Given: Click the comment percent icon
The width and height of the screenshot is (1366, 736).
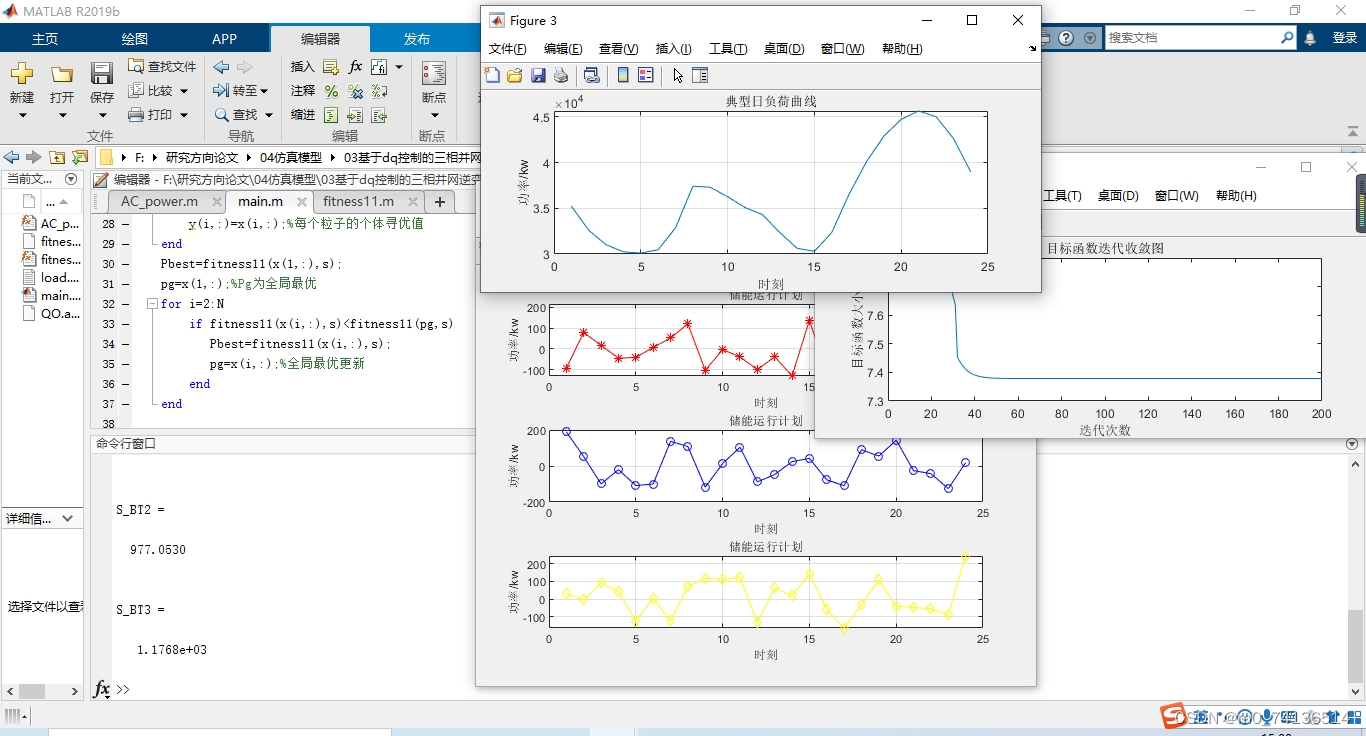Looking at the screenshot, I should point(331,91).
